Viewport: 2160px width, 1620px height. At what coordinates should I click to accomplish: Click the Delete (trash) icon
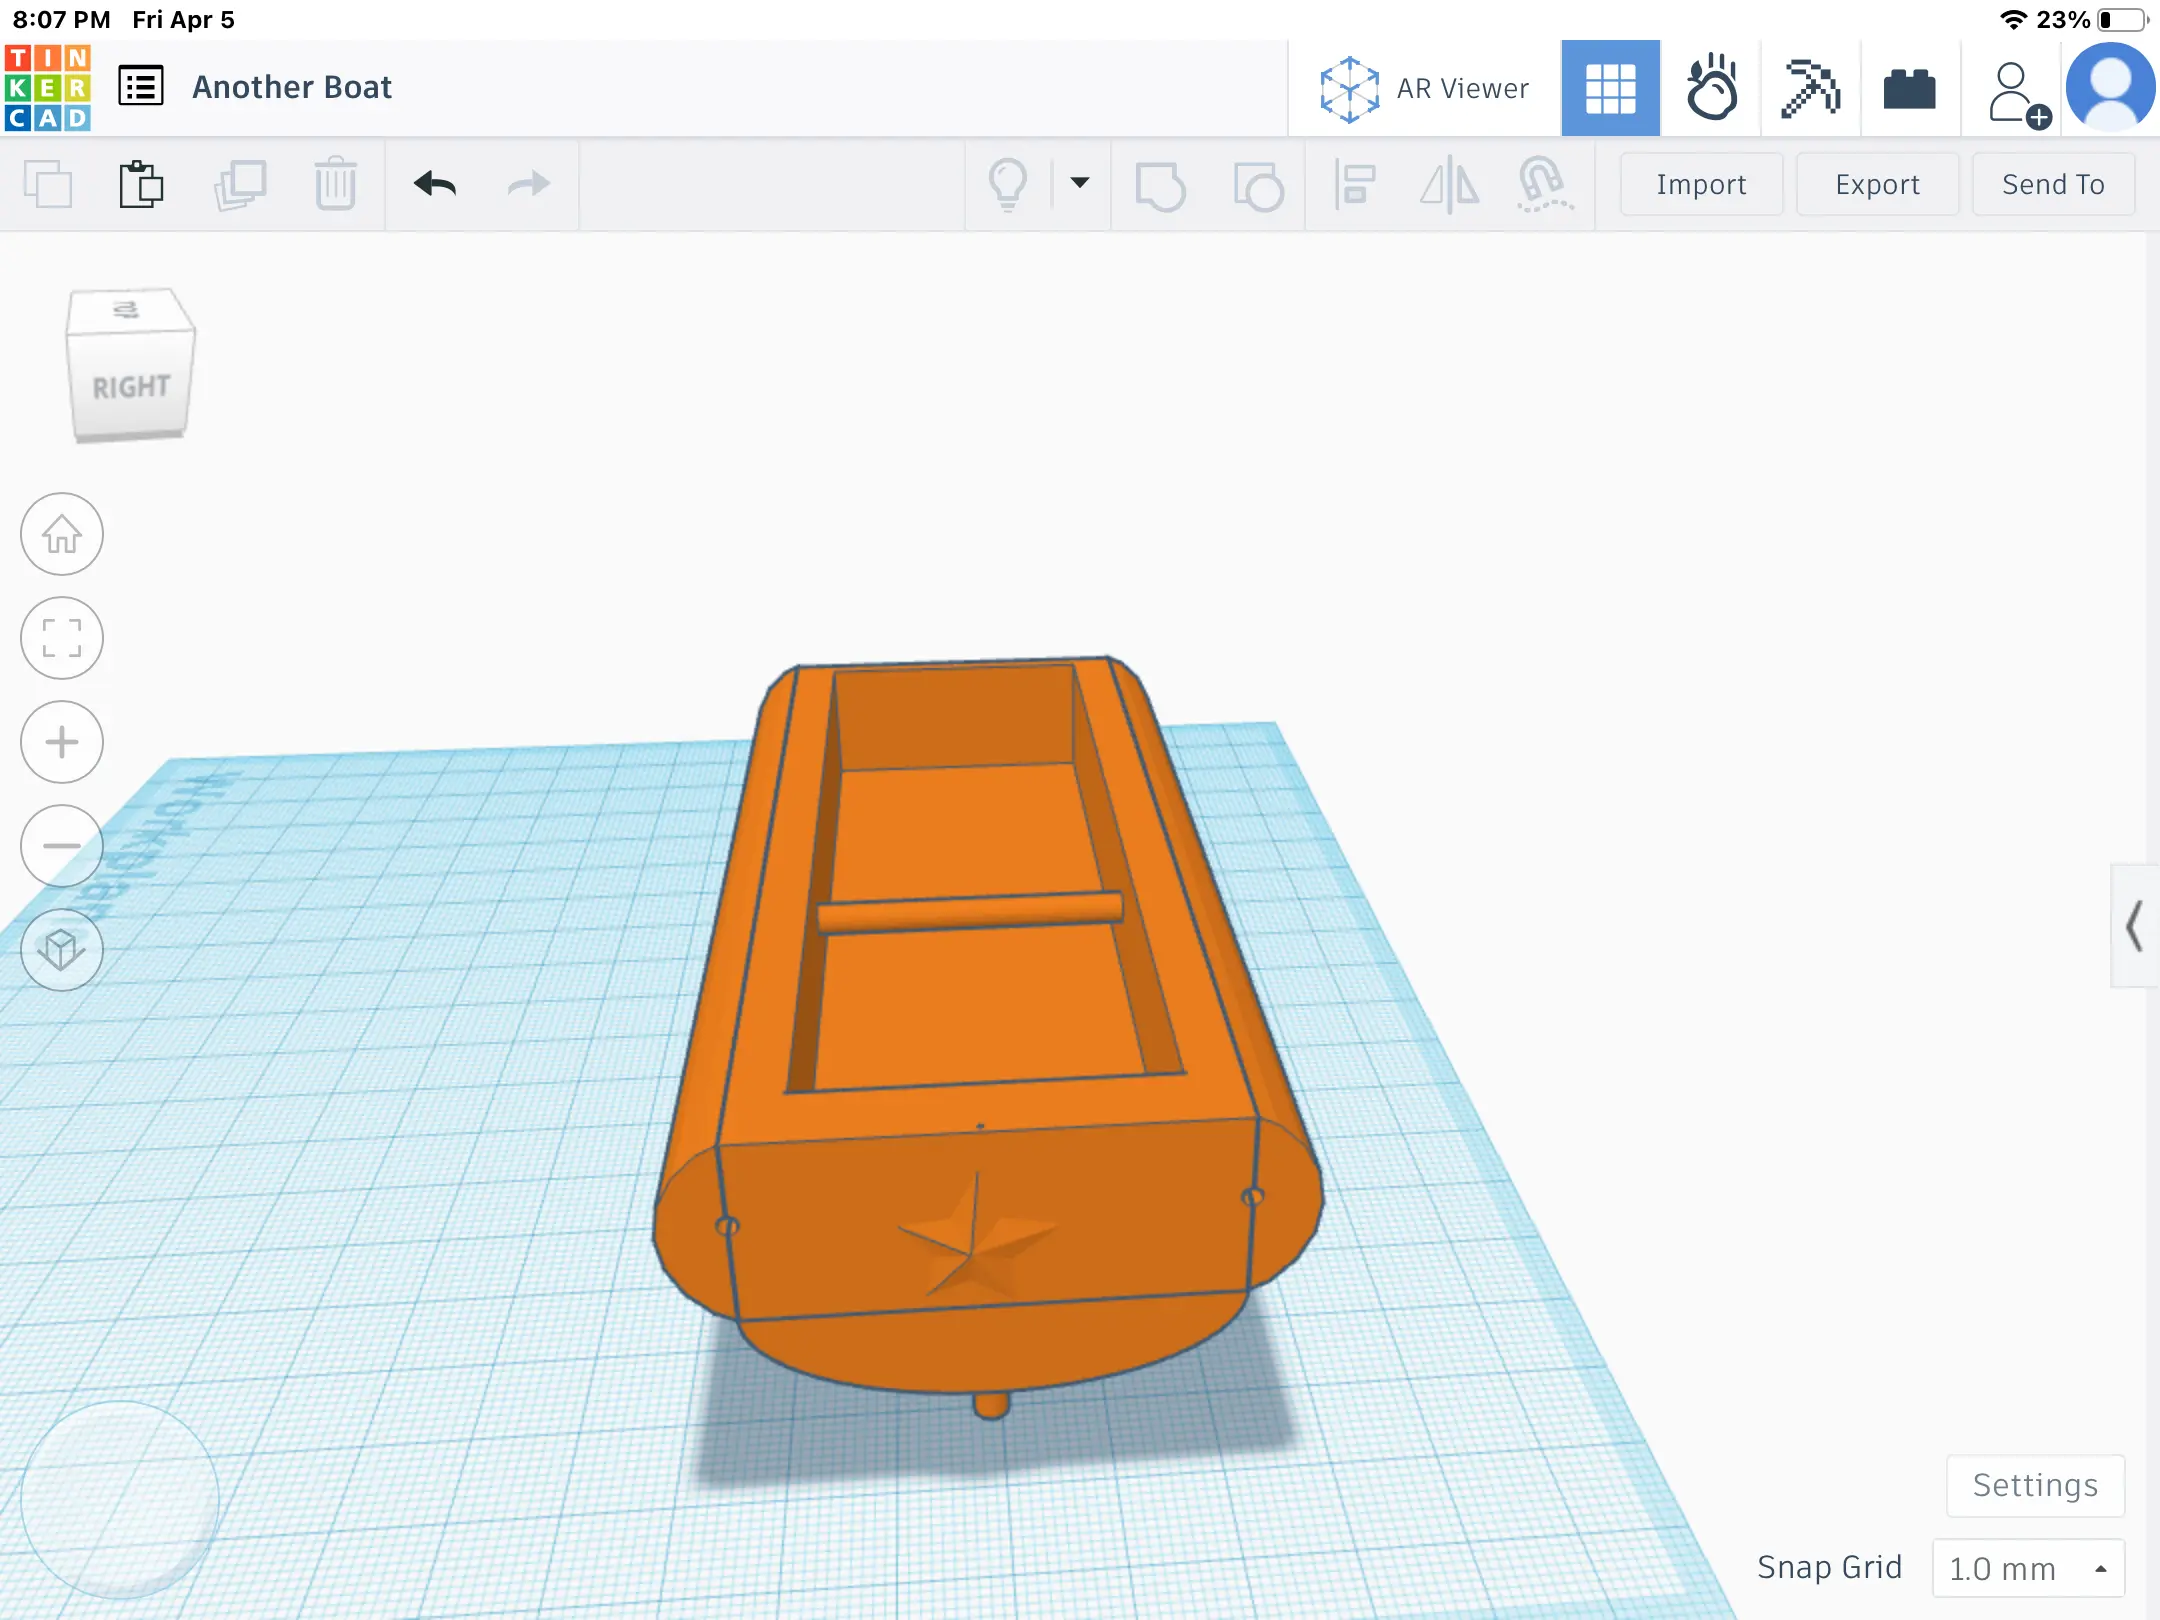(337, 184)
